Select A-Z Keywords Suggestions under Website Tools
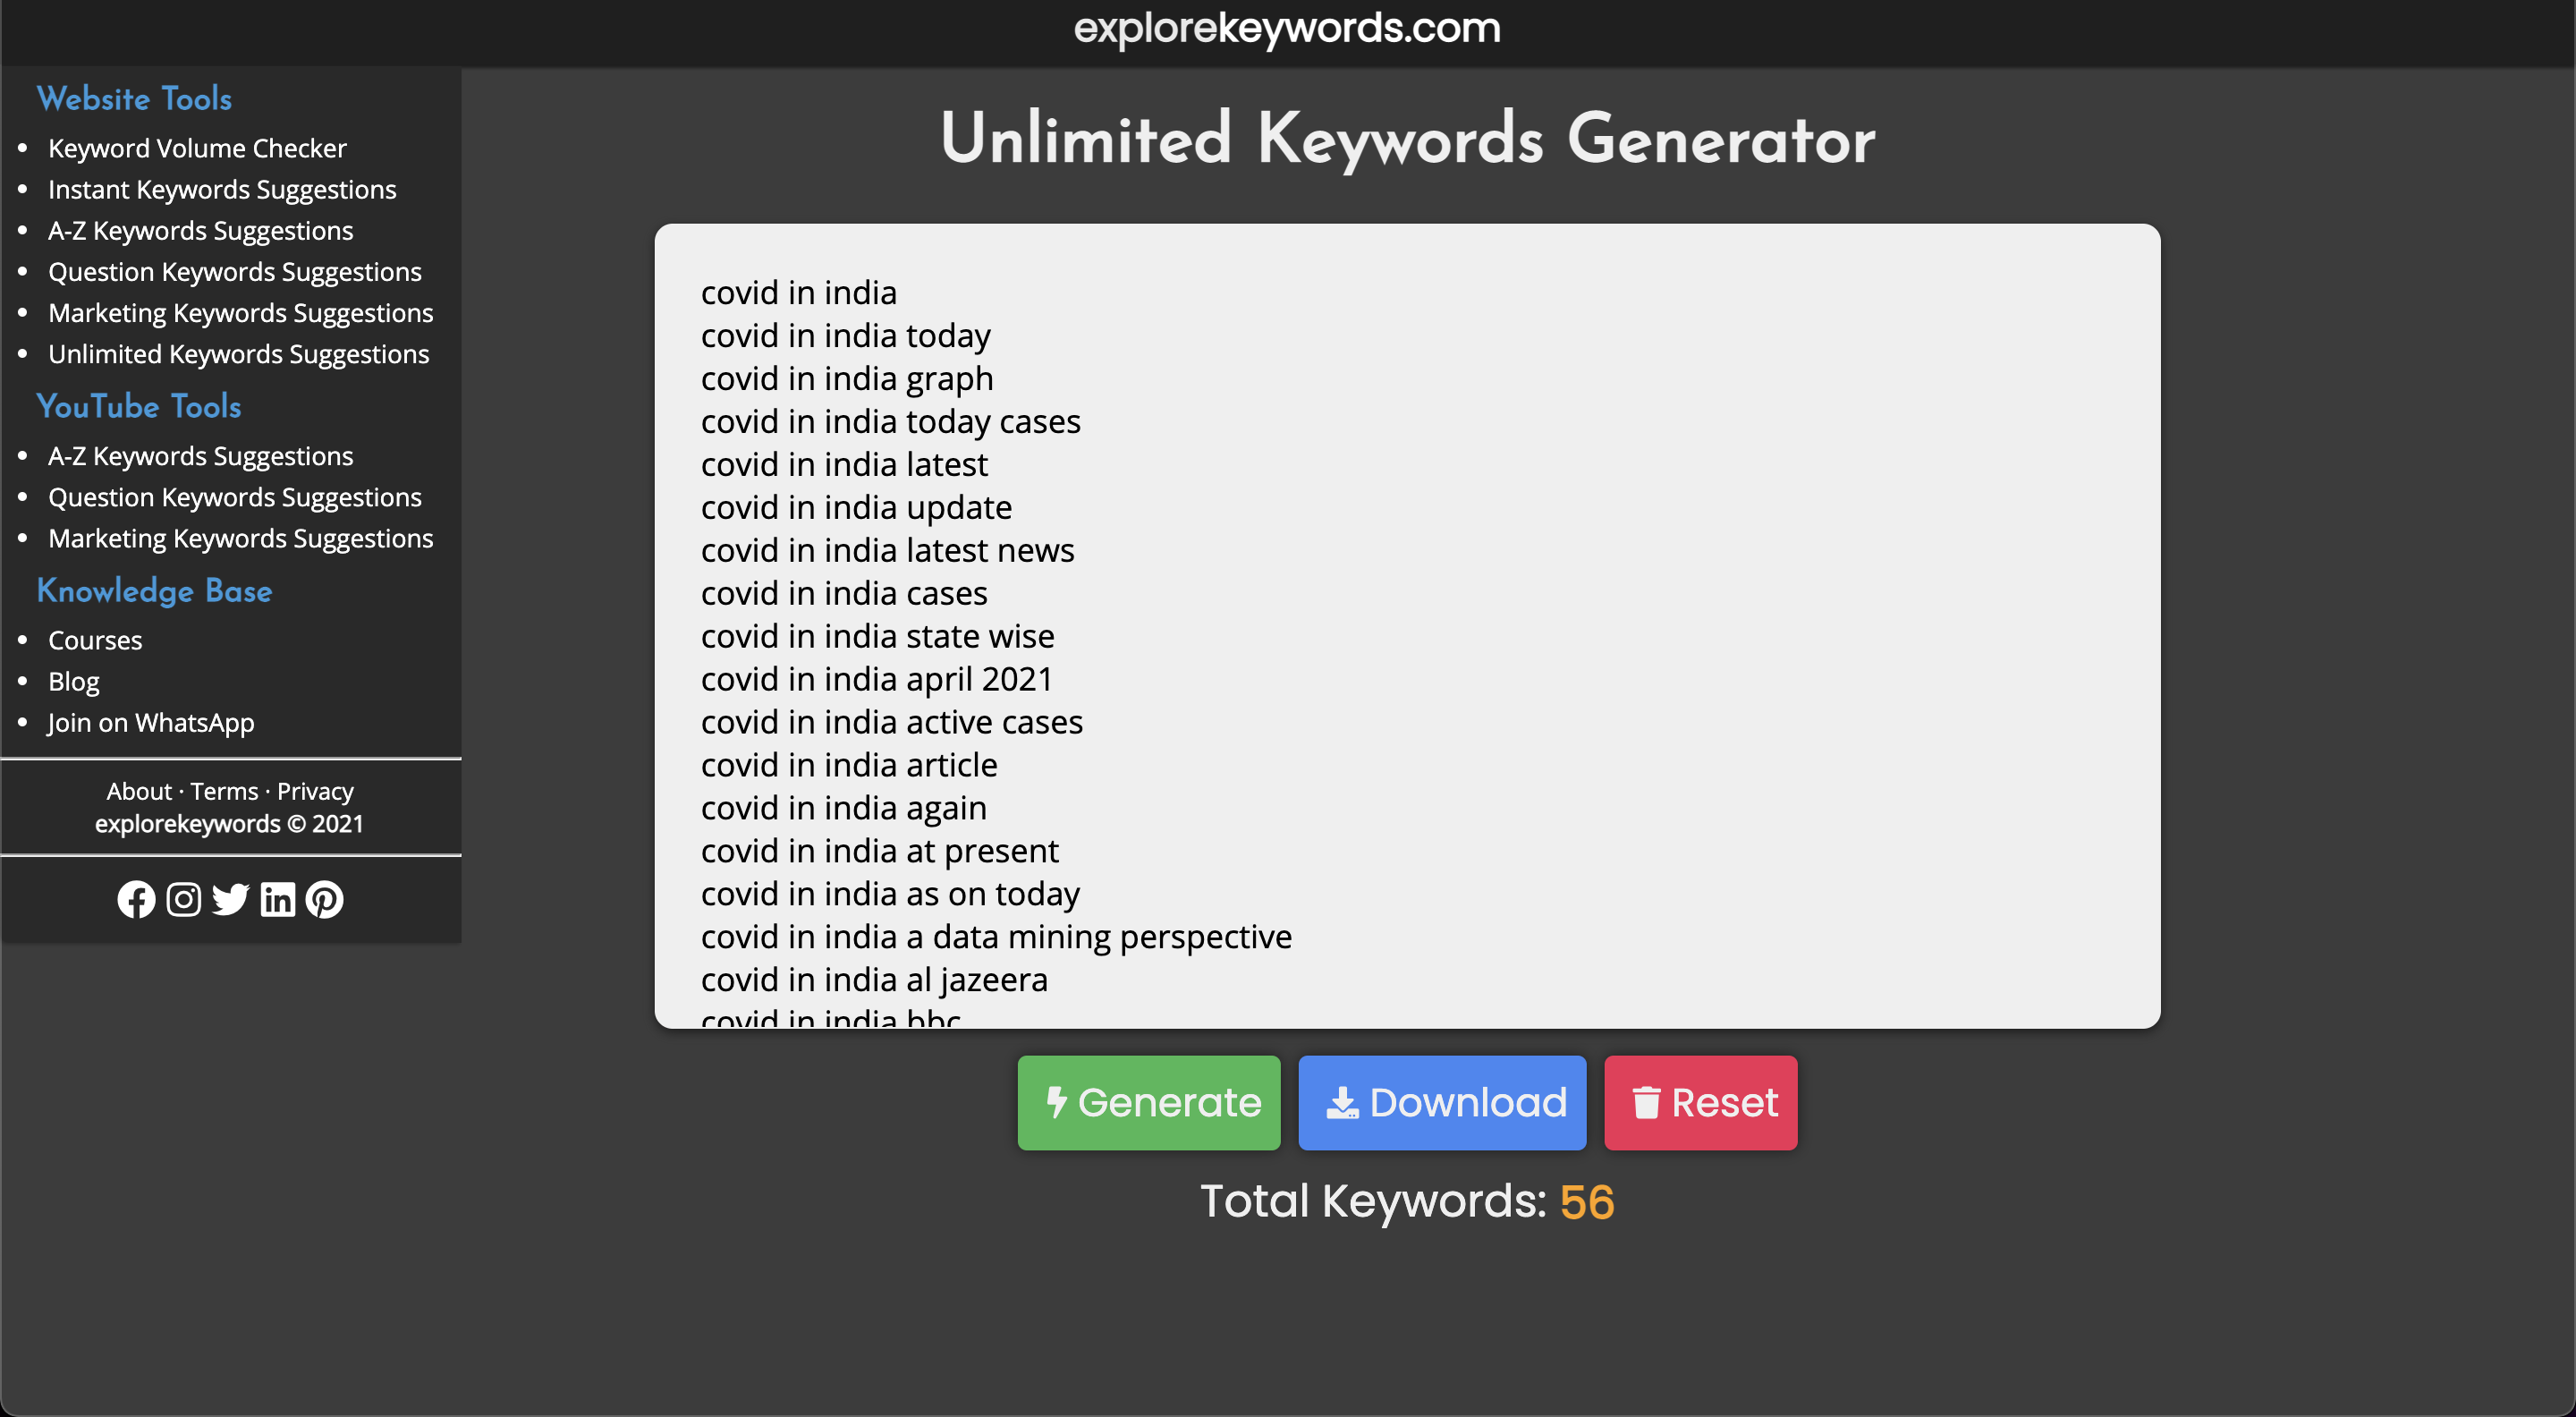The height and width of the screenshot is (1417, 2576). tap(199, 229)
